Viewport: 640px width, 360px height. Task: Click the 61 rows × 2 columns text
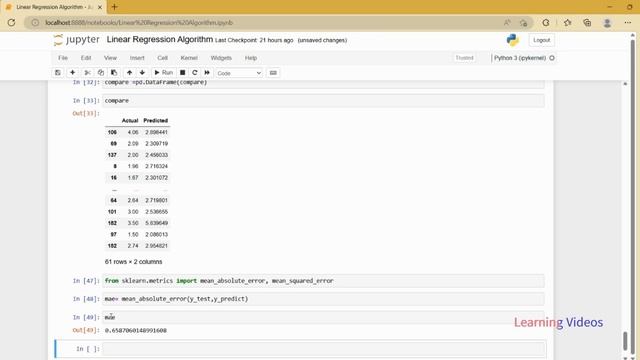tap(133, 262)
